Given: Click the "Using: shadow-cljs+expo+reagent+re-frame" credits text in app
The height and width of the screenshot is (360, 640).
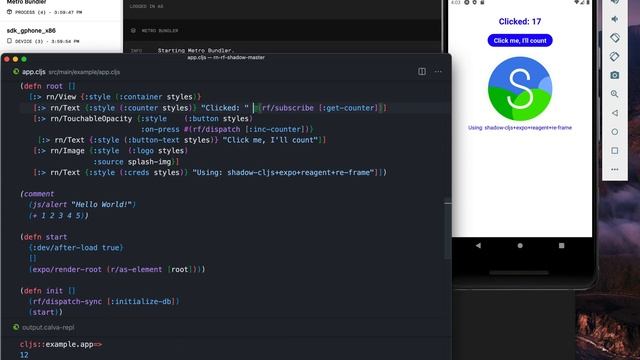Looking at the screenshot, I should pos(520,128).
